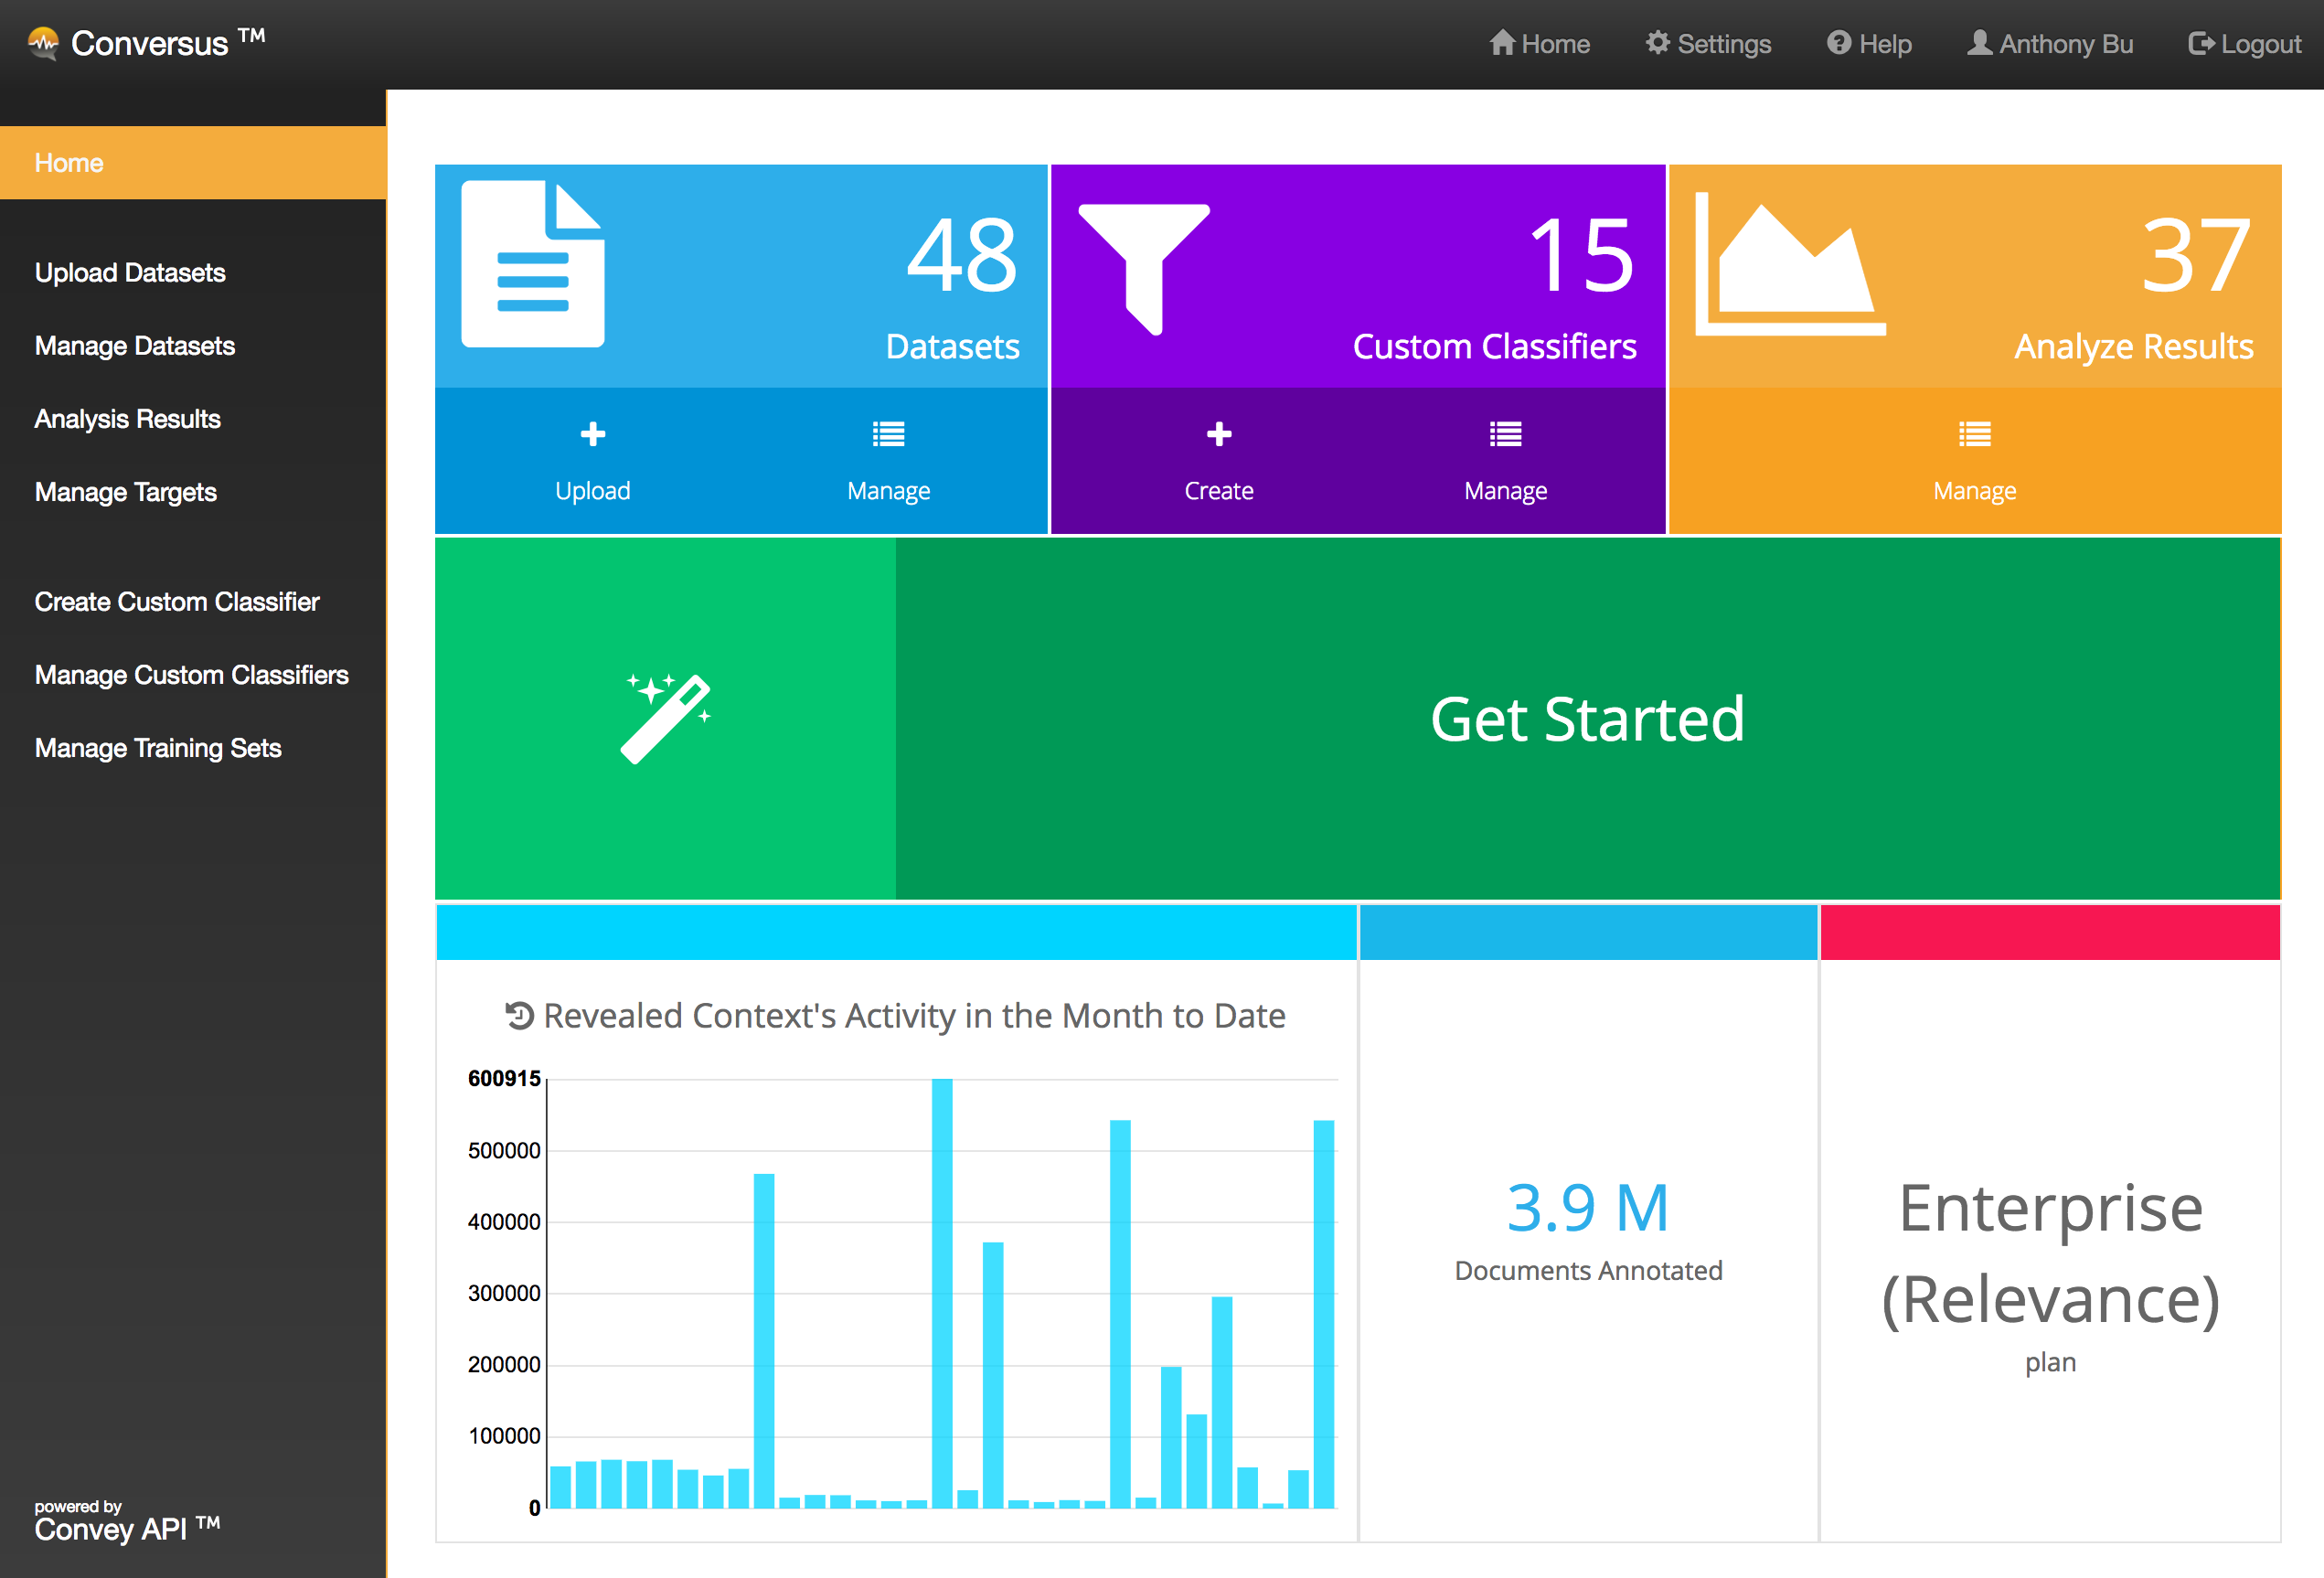Open the Anthony Bu user menu
Viewport: 2324px width, 1578px height.
2050,44
